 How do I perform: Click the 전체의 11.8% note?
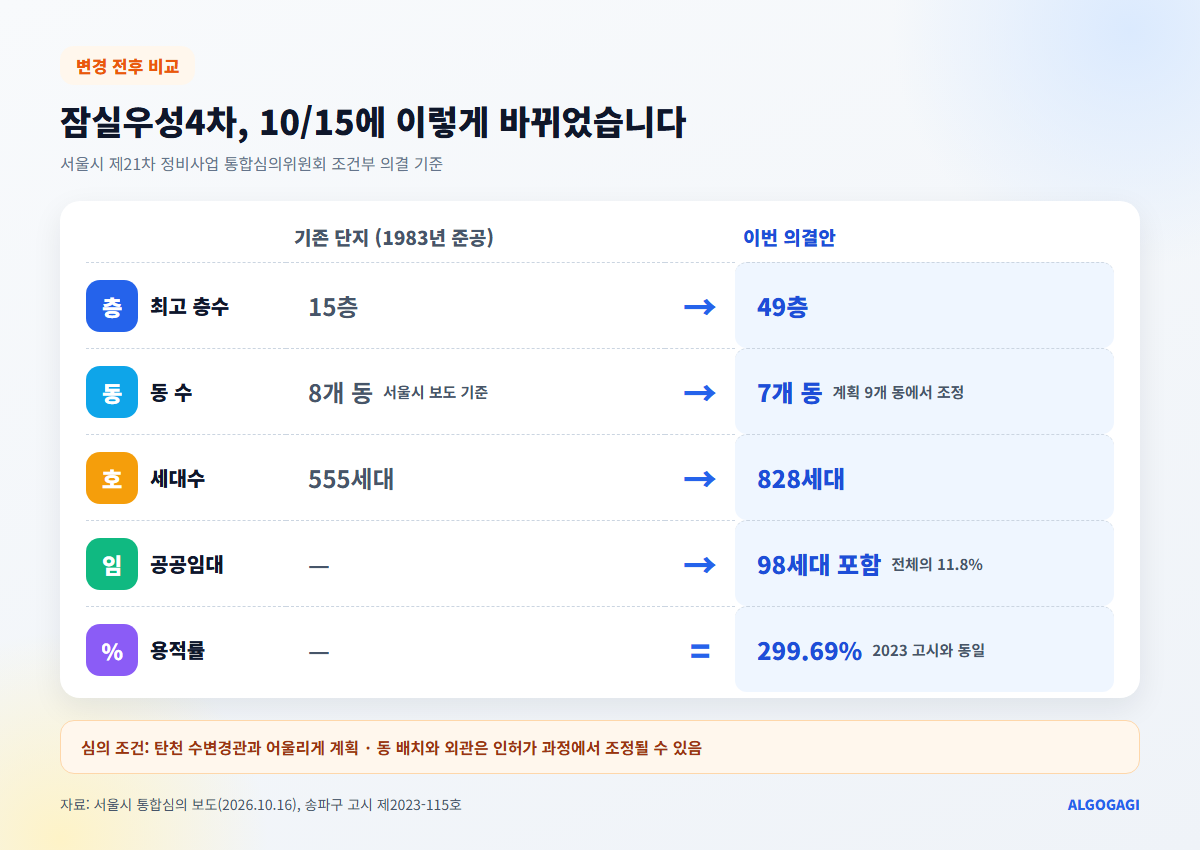[937, 565]
